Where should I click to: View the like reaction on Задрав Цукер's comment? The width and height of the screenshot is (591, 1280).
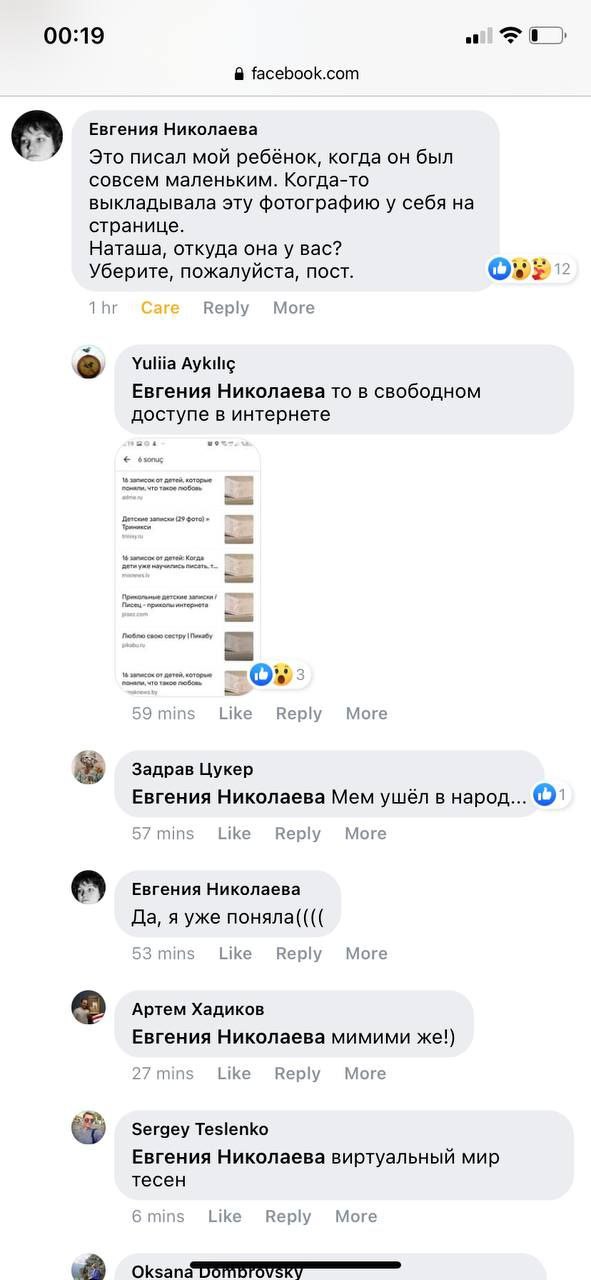[x=552, y=795]
